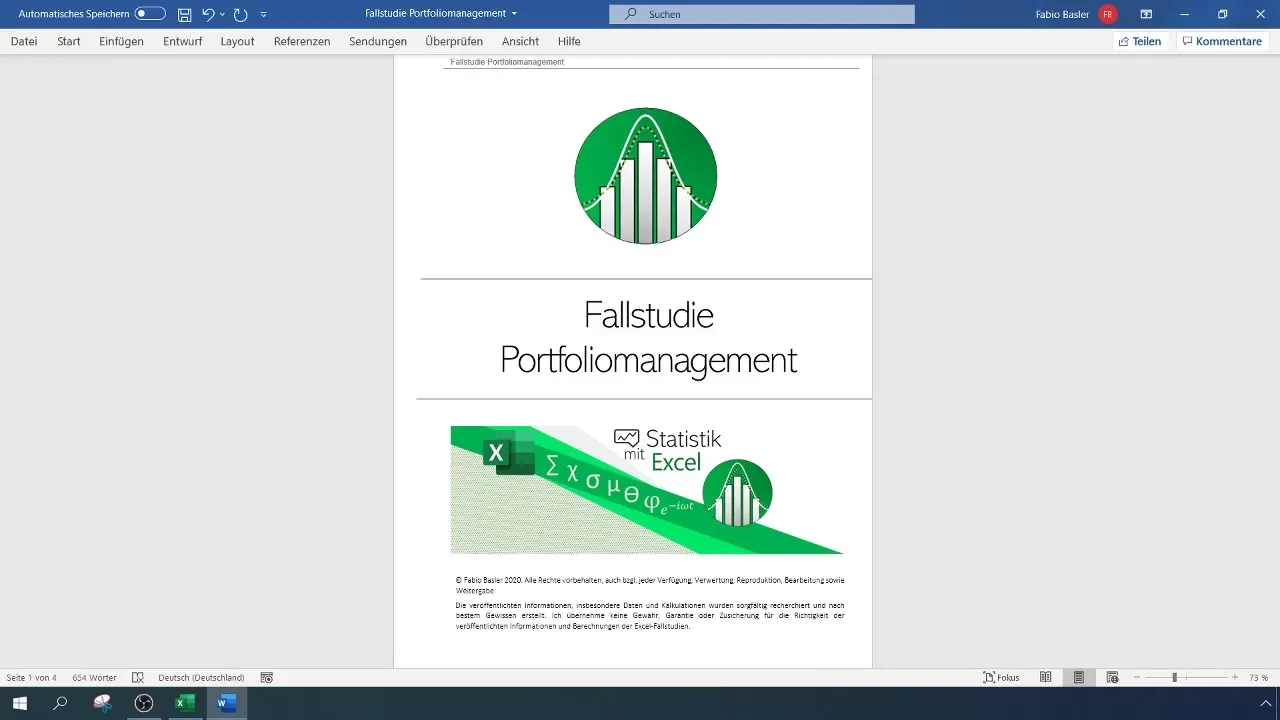Open the Einfügen ribbon tab
Screen dimensions: 1280x720
tap(122, 41)
